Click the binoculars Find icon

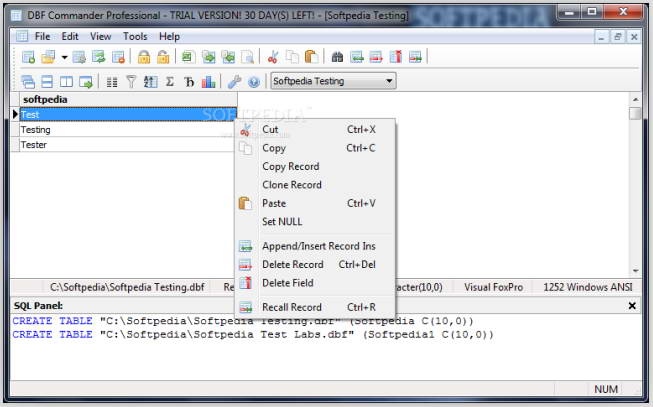pos(337,57)
